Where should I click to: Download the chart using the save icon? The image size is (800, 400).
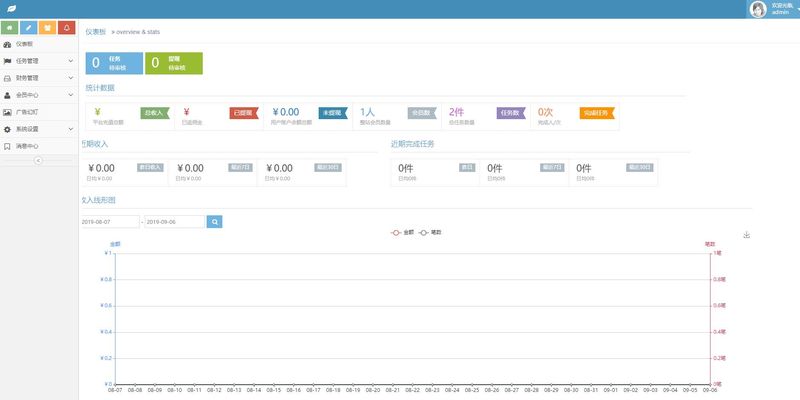pos(746,236)
